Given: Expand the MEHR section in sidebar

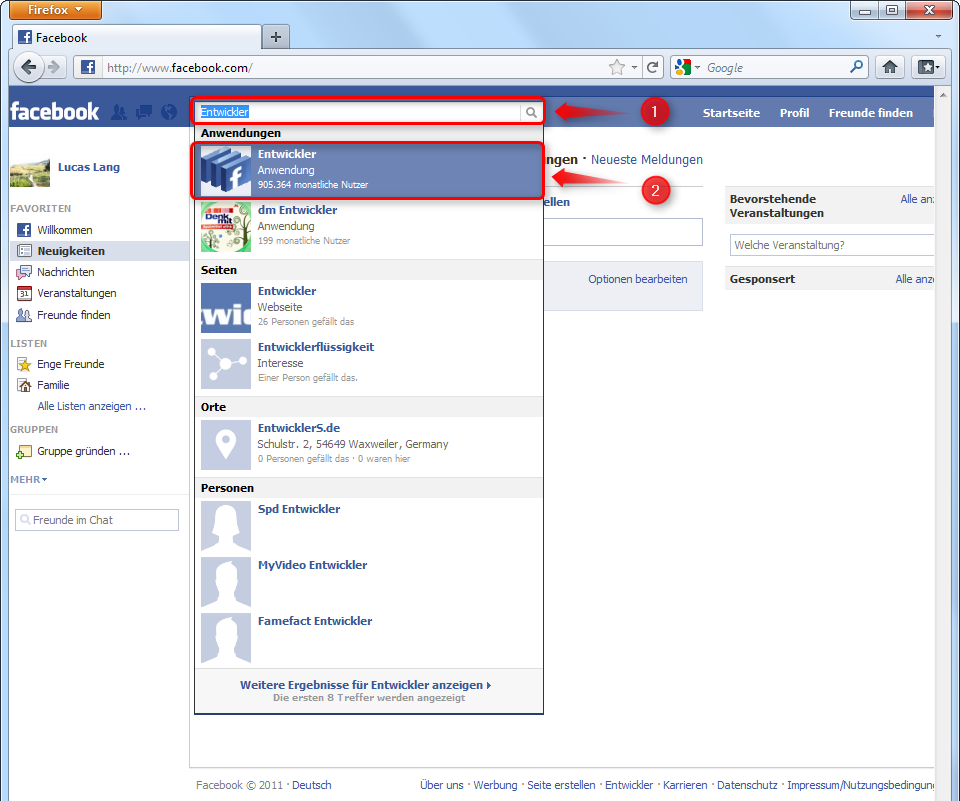Looking at the screenshot, I should [x=28, y=479].
